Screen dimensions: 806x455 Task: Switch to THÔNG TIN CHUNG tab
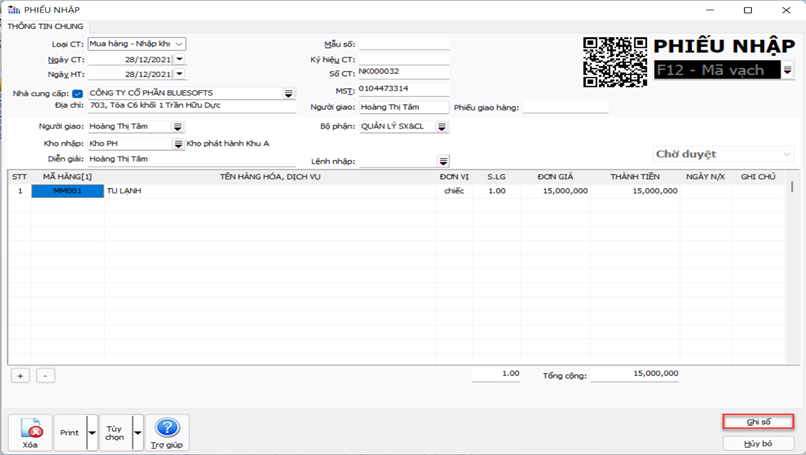[x=45, y=26]
